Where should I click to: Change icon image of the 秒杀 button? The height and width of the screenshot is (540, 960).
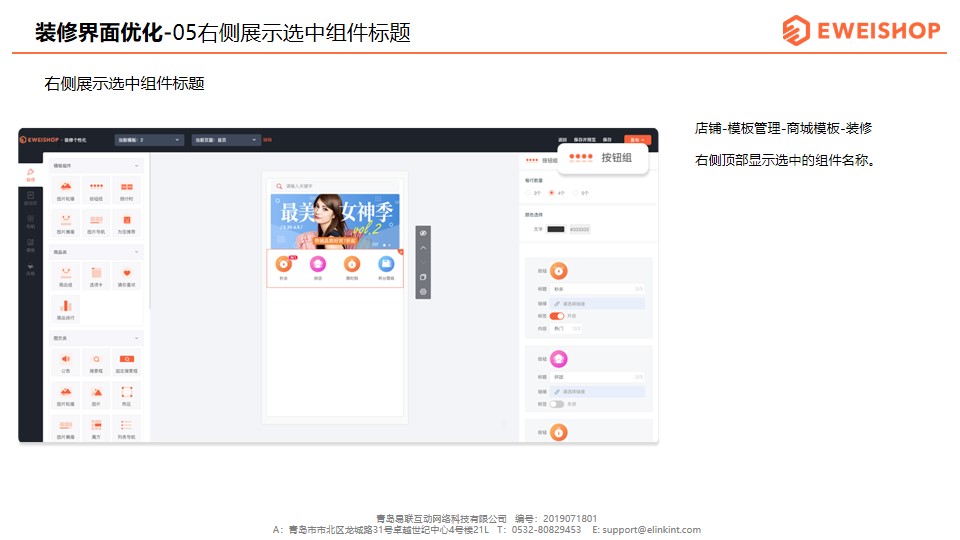click(x=558, y=271)
